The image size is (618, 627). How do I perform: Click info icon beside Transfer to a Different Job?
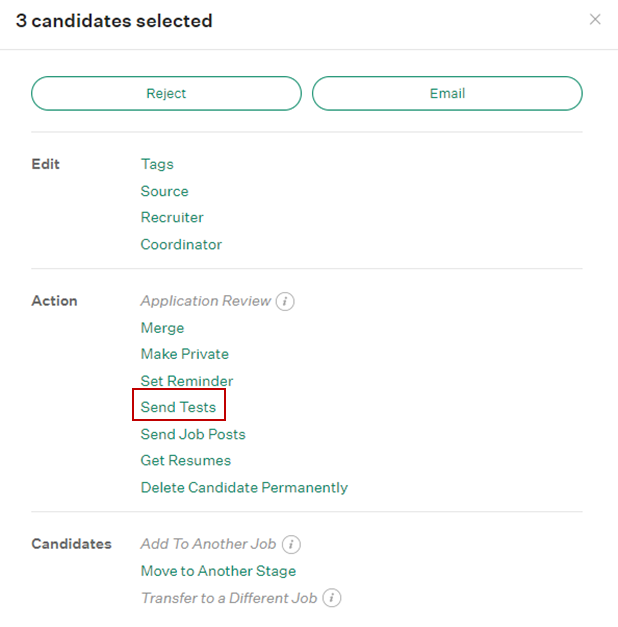[x=332, y=598]
